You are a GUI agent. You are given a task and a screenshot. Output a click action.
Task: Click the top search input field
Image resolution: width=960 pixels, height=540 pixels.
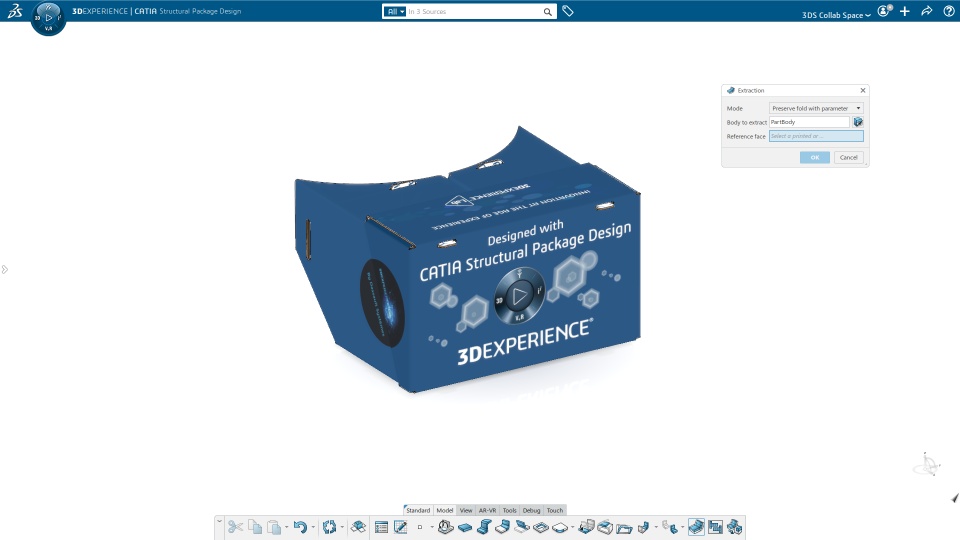tap(474, 12)
